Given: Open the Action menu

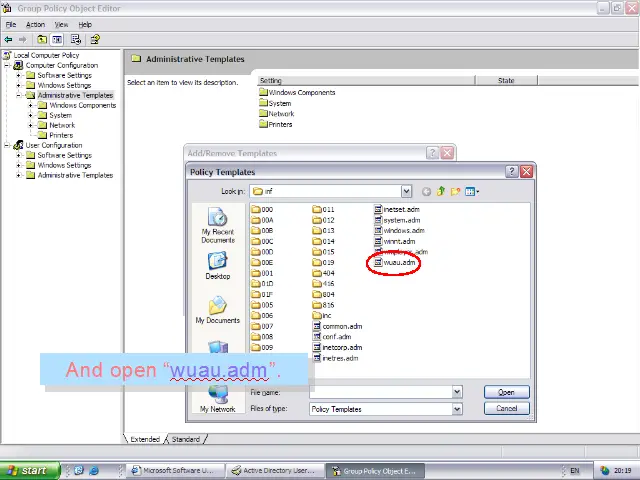Looking at the screenshot, I should pos(36,24).
